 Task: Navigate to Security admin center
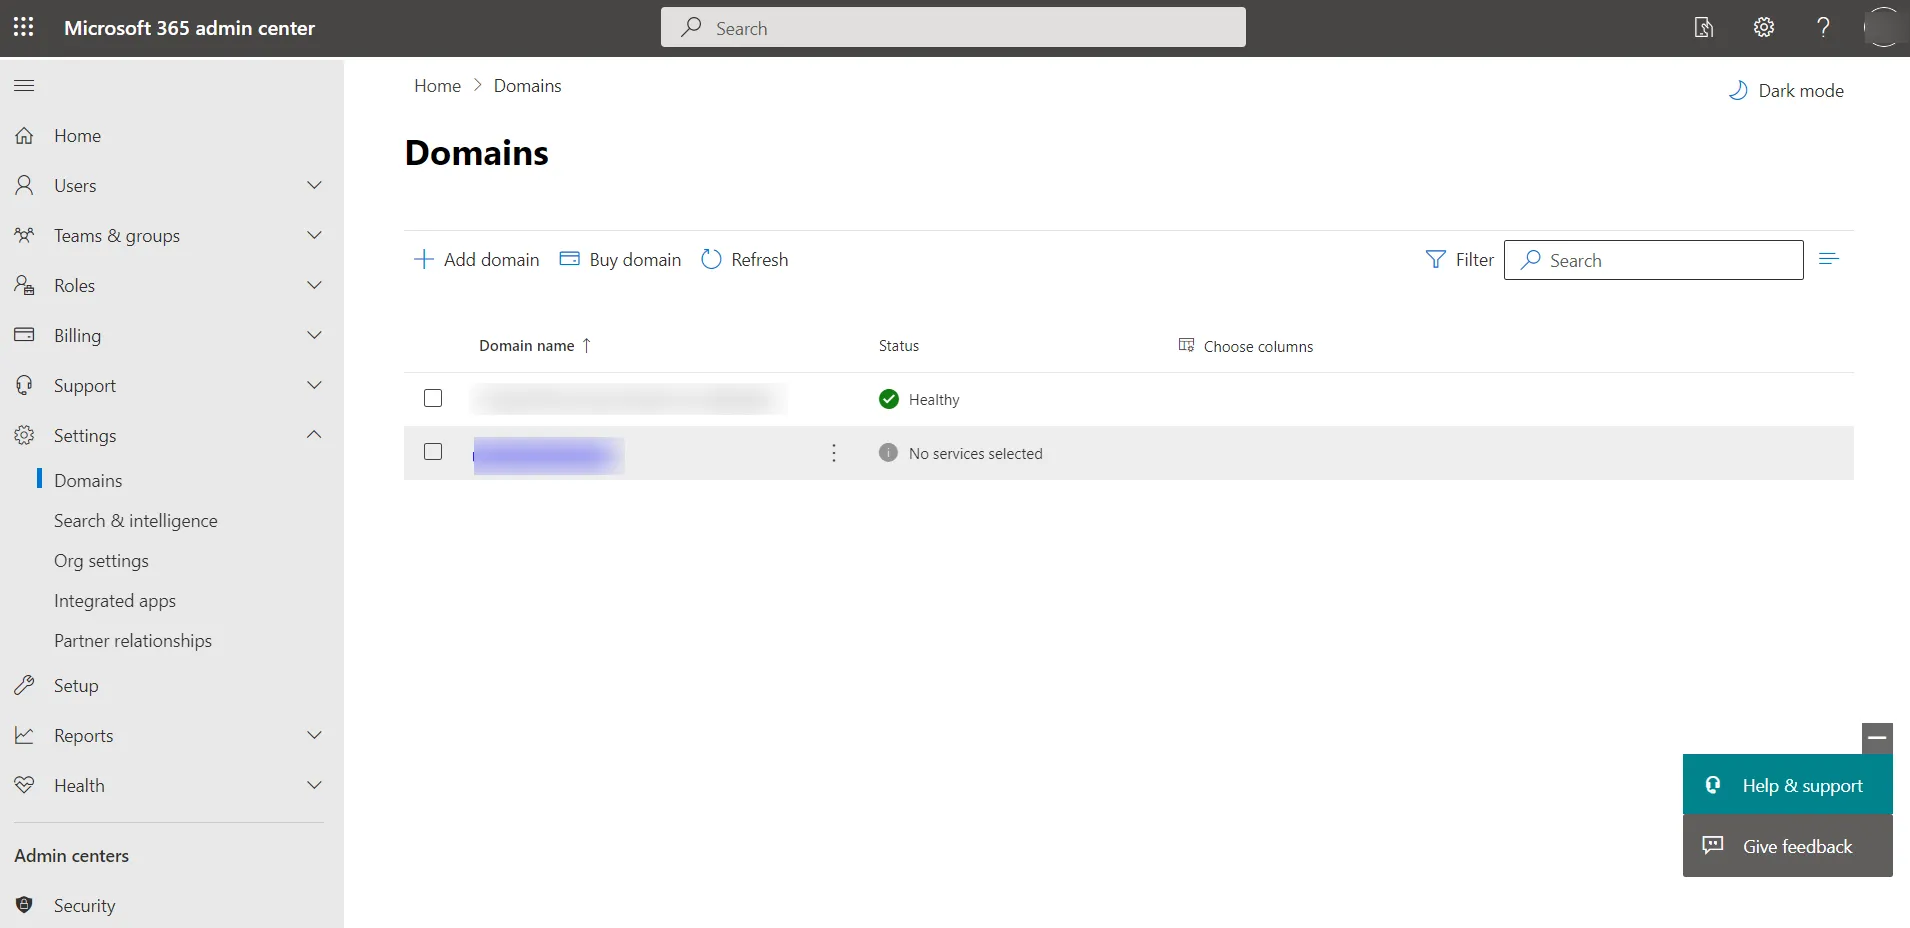point(85,906)
